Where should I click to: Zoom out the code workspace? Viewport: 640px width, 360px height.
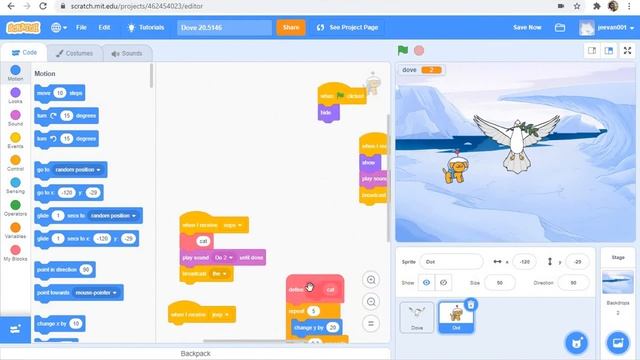tap(371, 302)
